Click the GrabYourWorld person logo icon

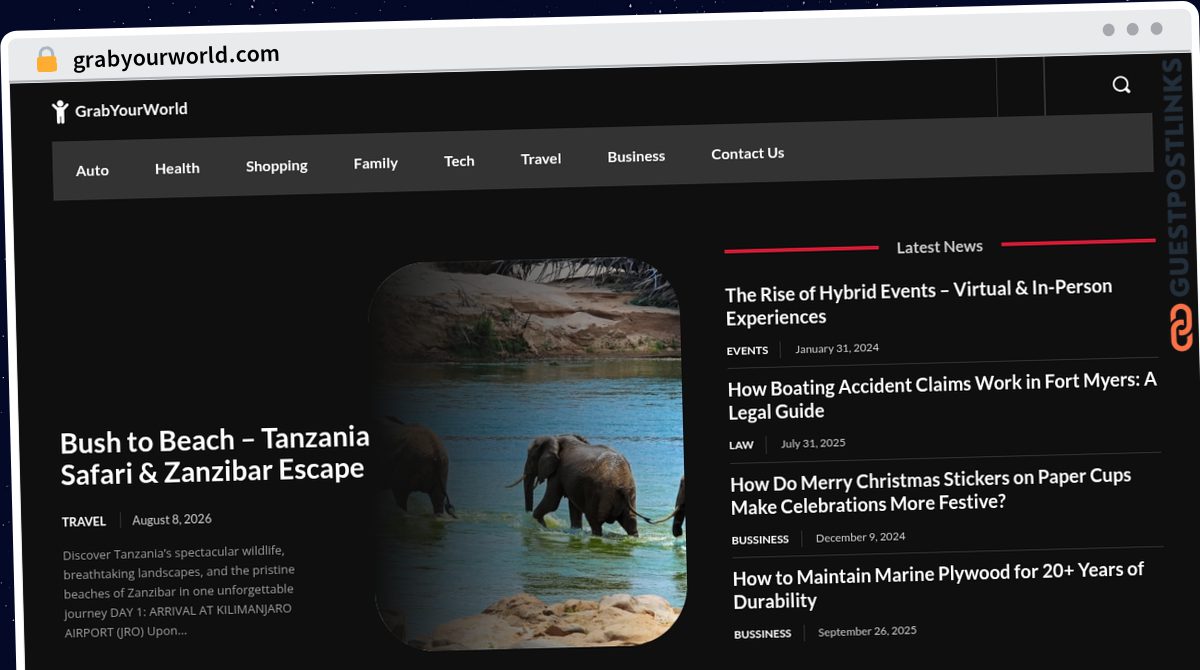[60, 111]
